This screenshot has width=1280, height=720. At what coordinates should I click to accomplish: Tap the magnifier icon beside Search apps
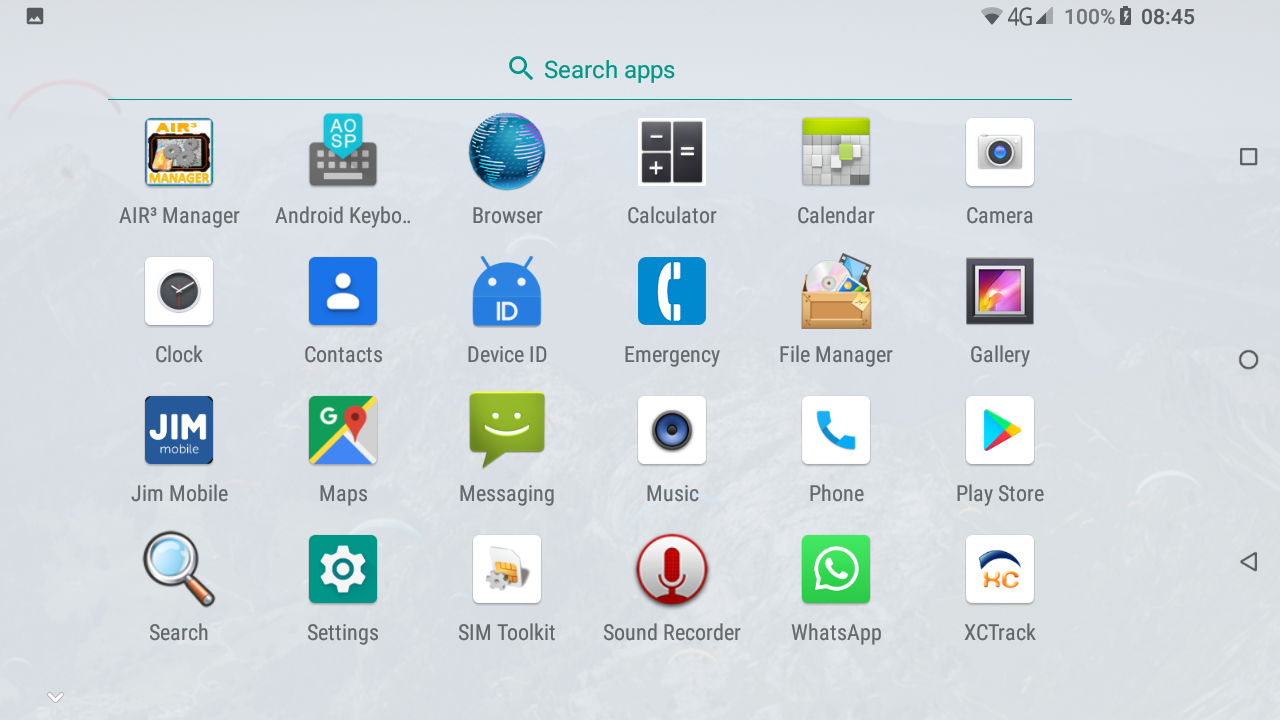[521, 68]
